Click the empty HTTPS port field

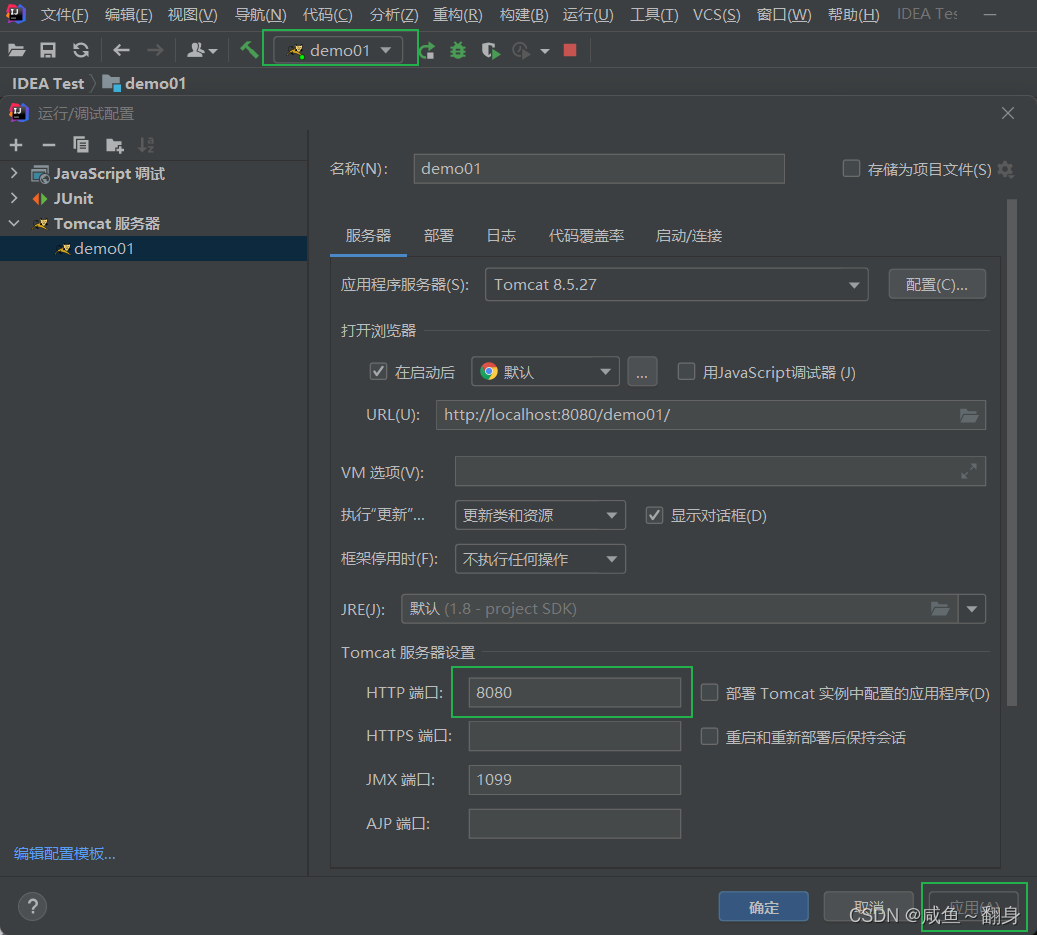574,736
